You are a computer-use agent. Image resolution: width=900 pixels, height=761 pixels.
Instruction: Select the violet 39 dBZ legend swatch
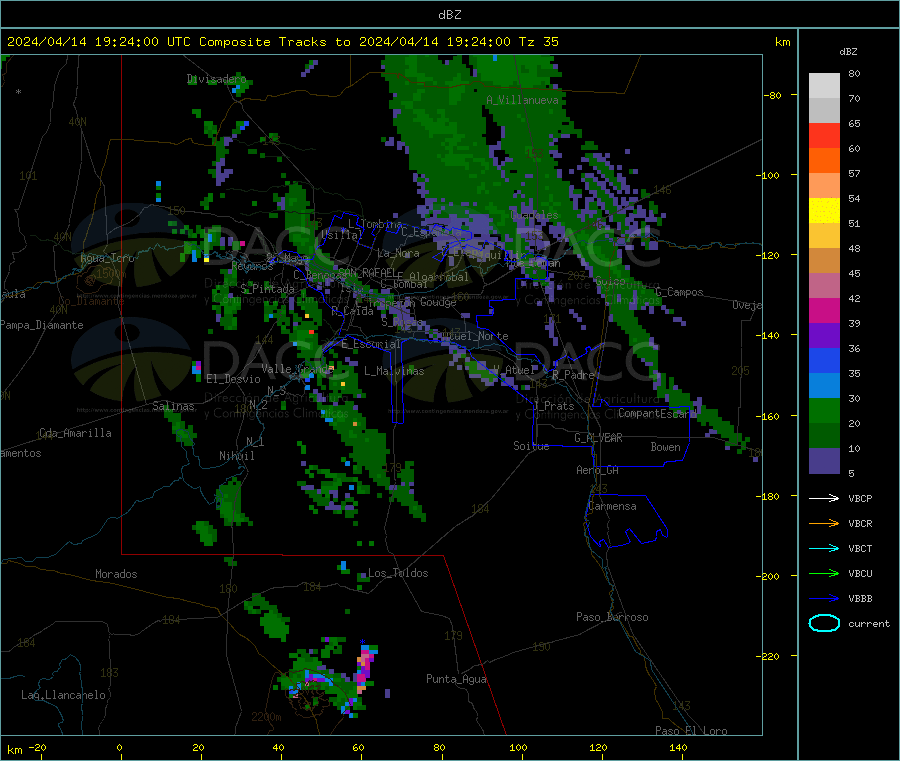point(824,336)
